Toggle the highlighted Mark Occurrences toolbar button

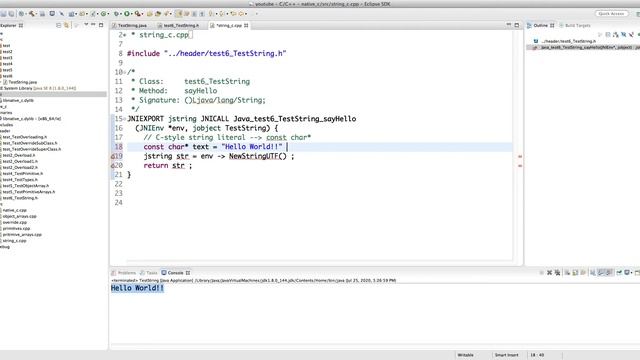(179, 13)
